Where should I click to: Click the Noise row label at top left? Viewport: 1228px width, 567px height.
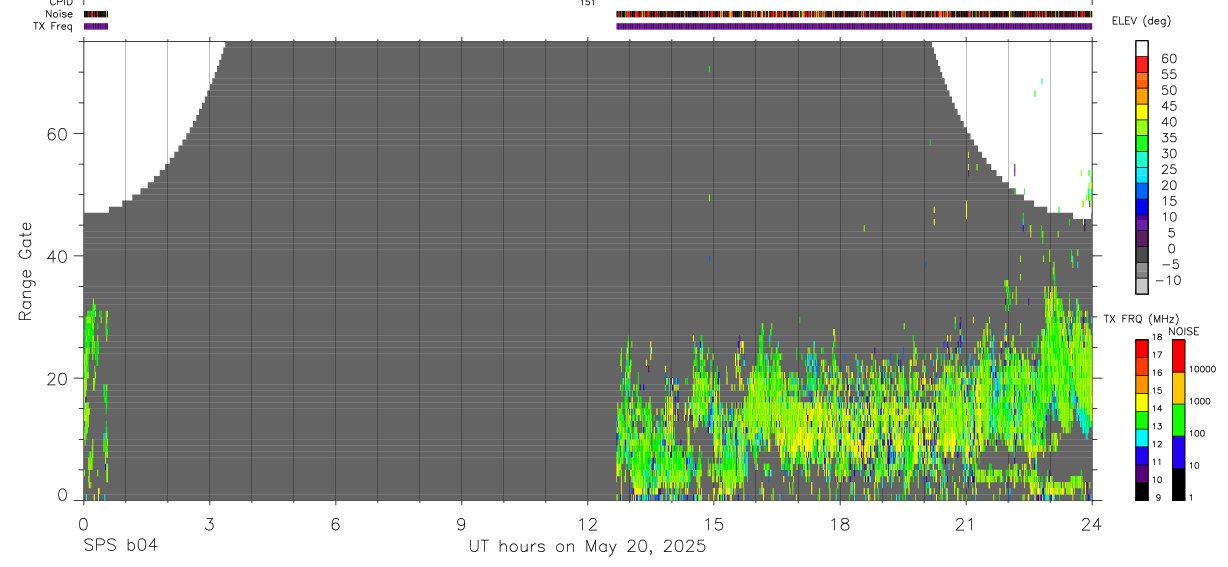click(59, 14)
